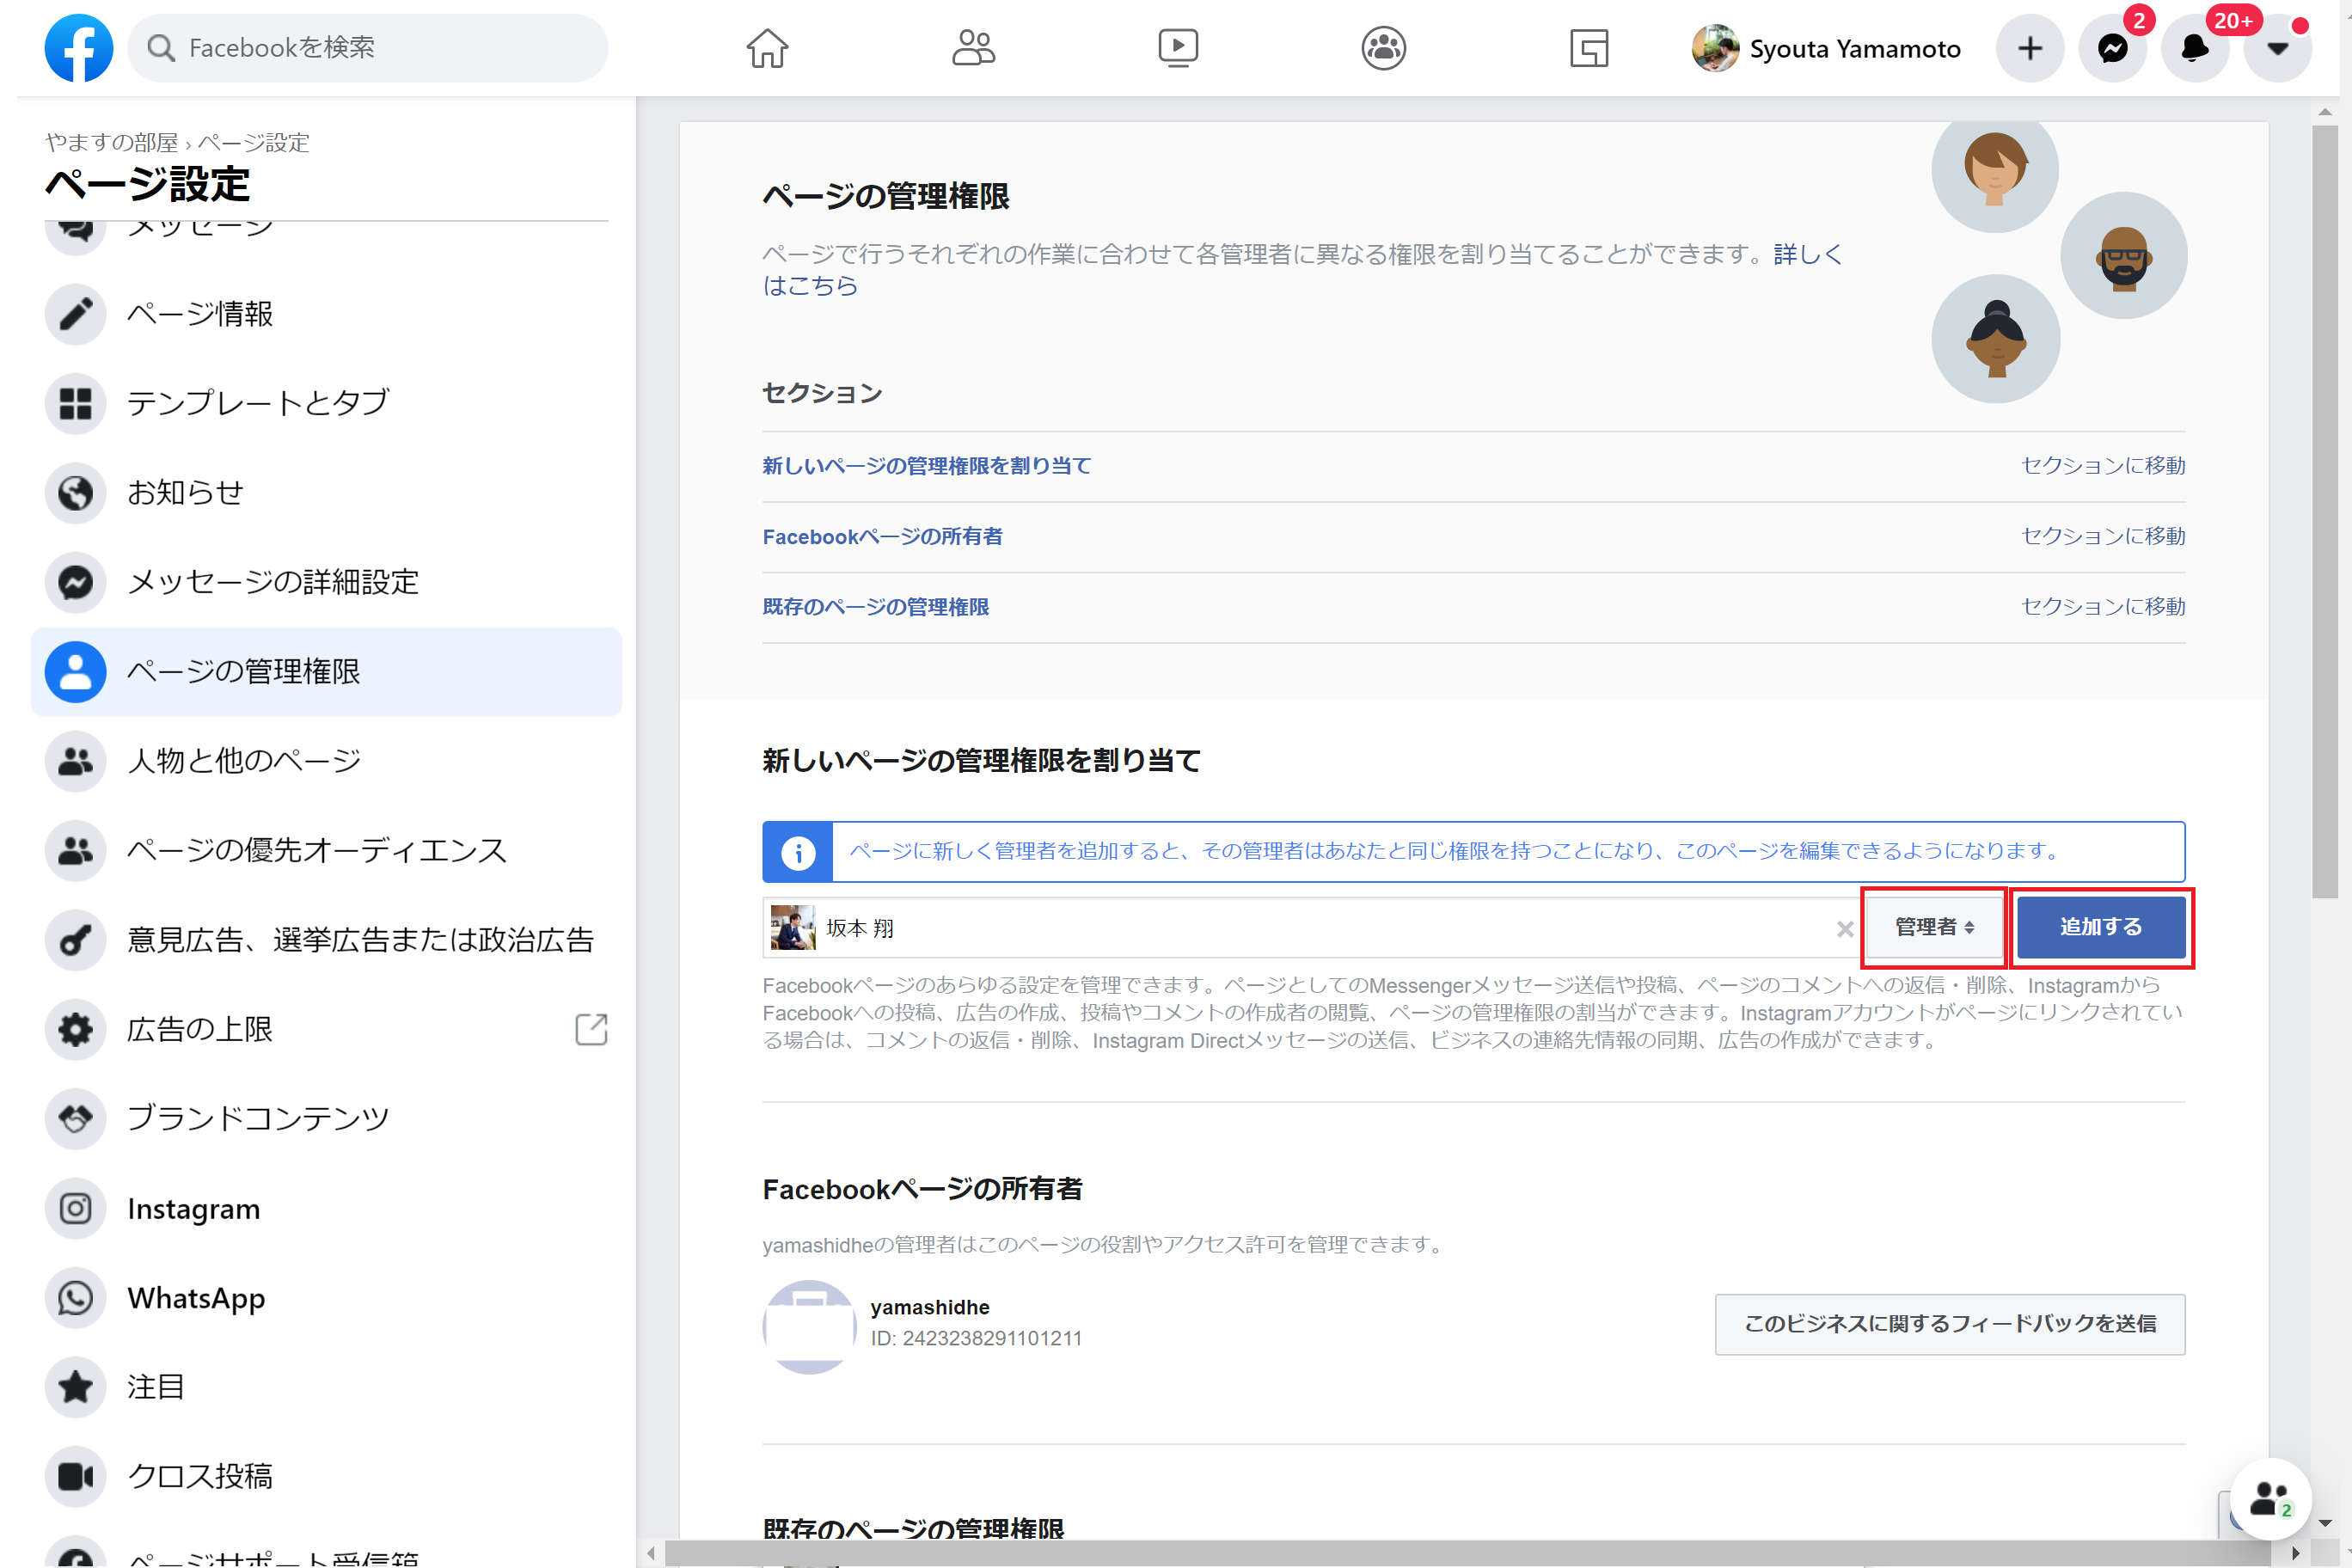Image resolution: width=2352 pixels, height=1568 pixels.
Task: Click the info icon in blue notice
Action: pos(797,852)
